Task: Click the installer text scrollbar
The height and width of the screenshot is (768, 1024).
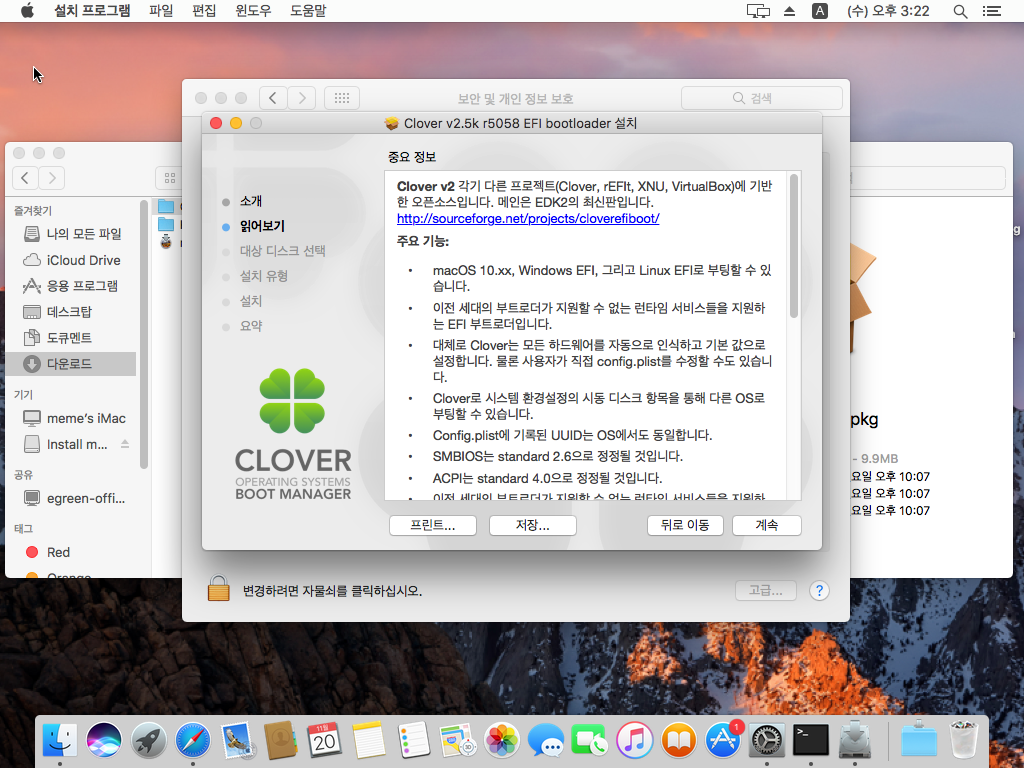Action: pyautogui.click(x=794, y=246)
